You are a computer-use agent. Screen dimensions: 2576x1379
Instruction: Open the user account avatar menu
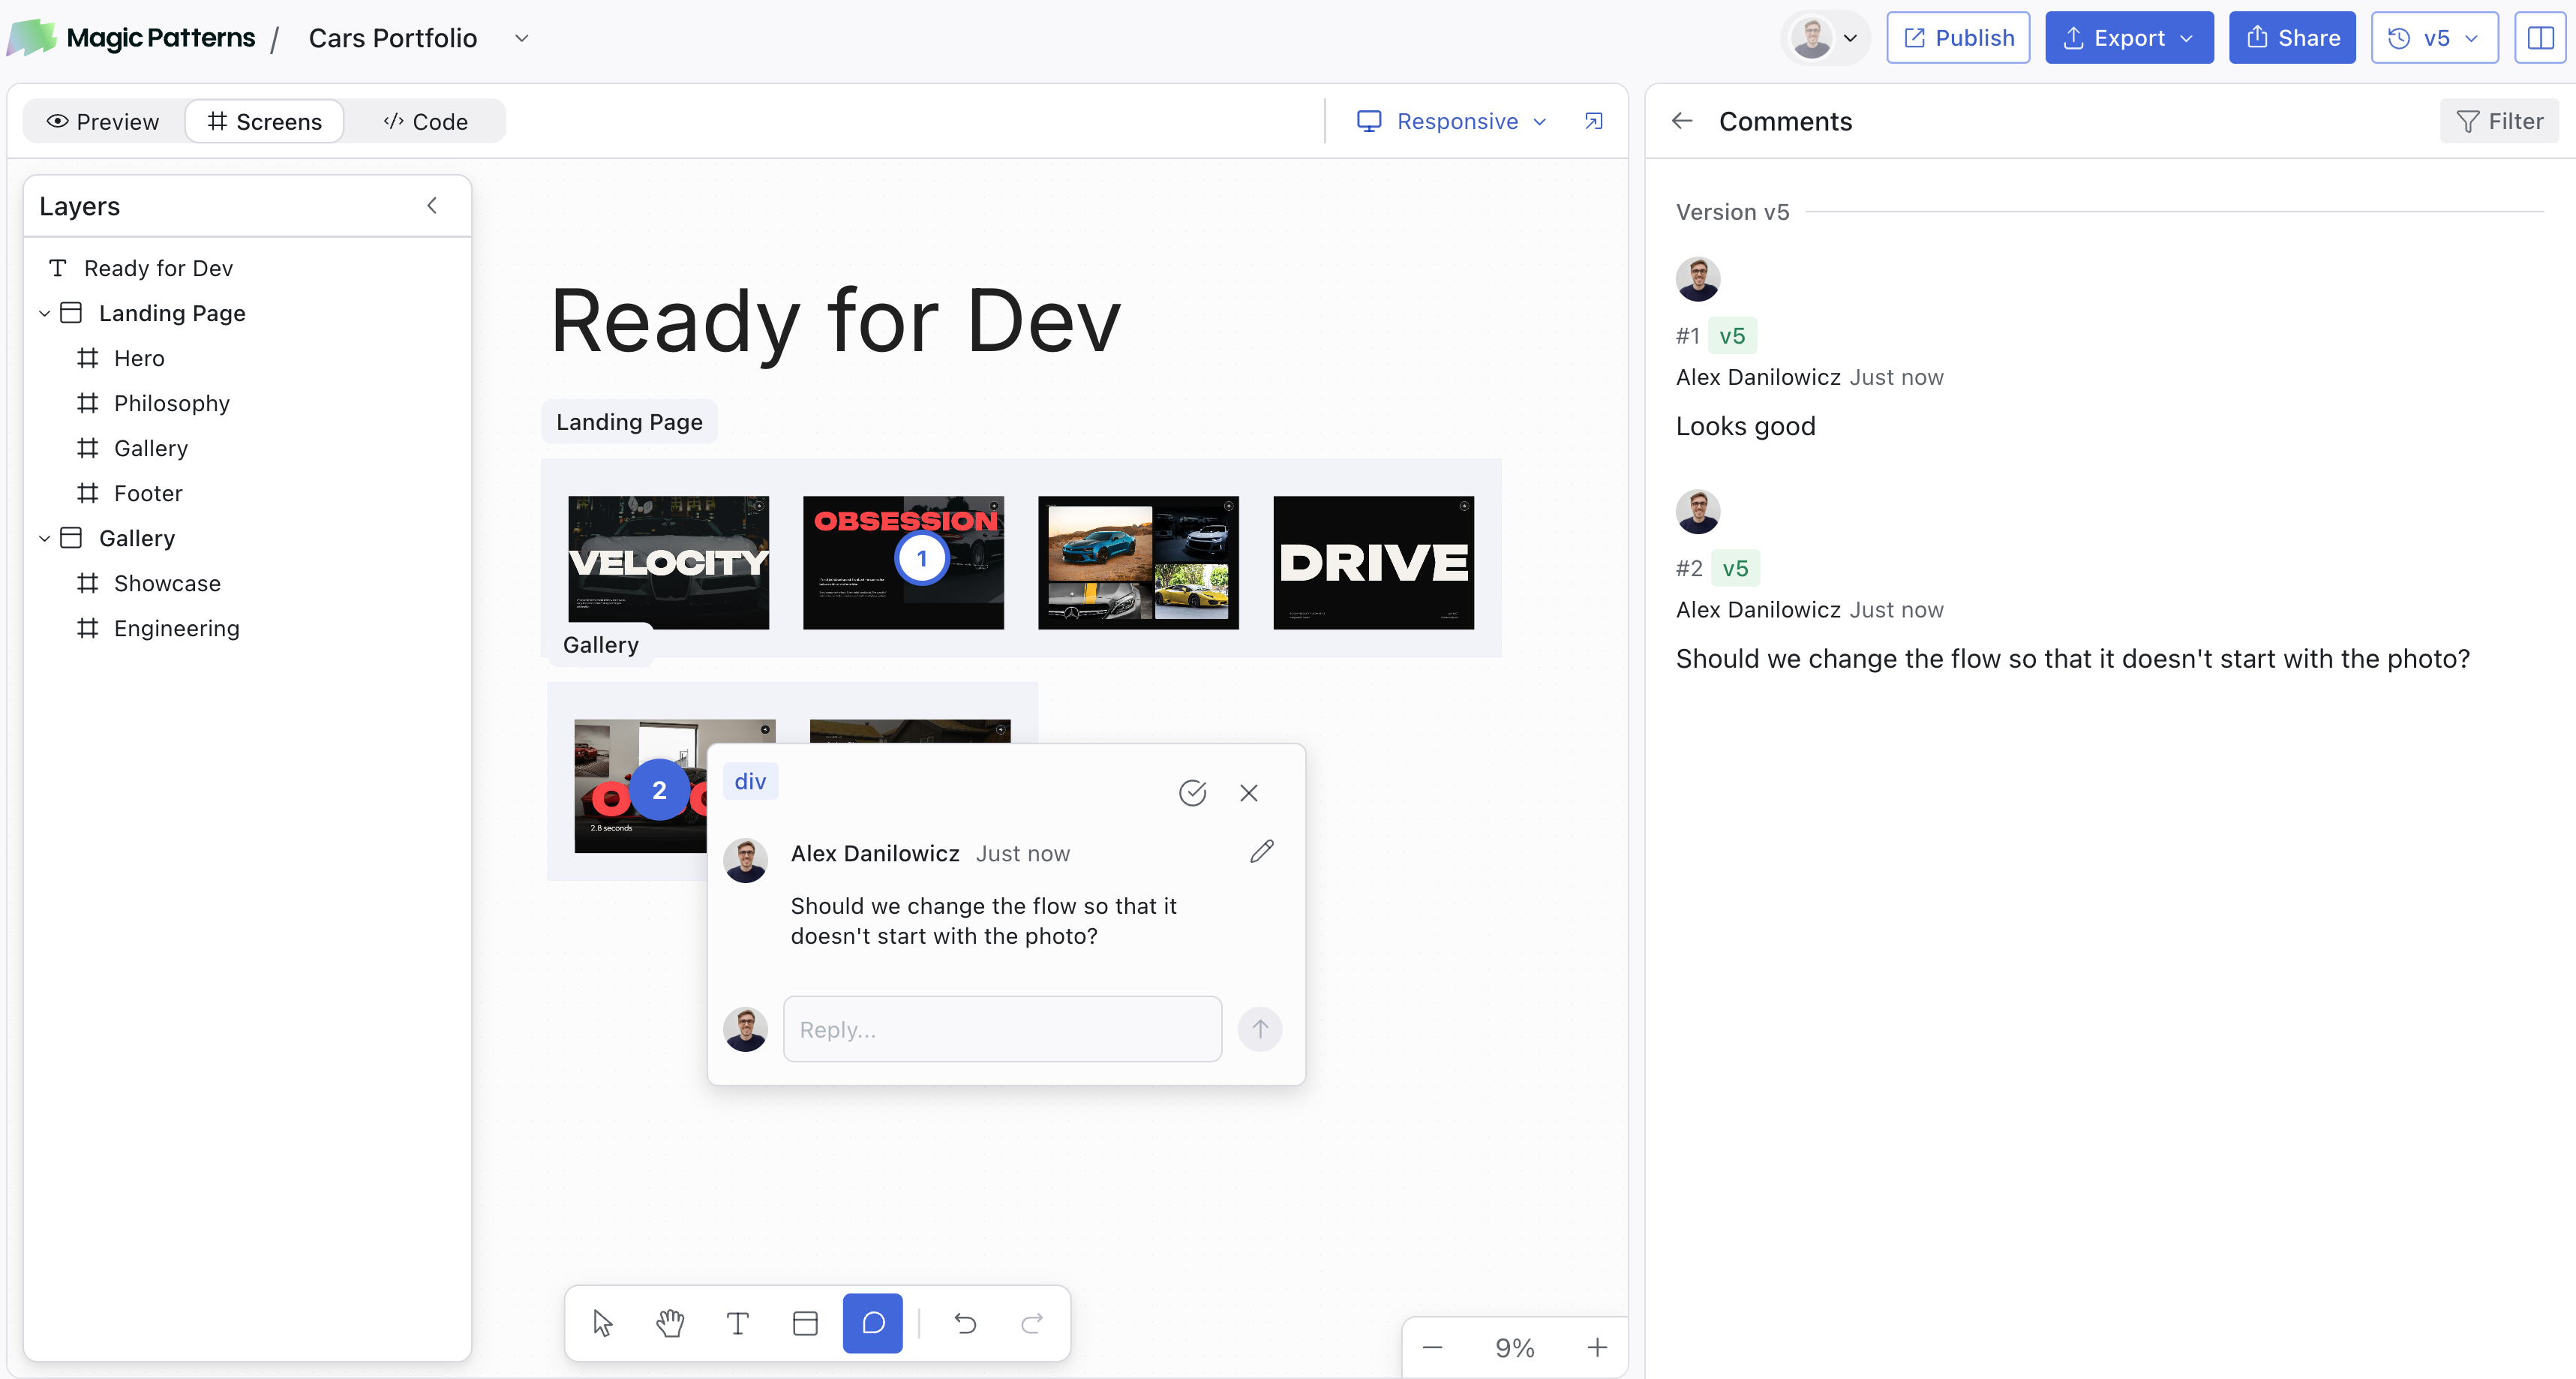click(x=1825, y=38)
